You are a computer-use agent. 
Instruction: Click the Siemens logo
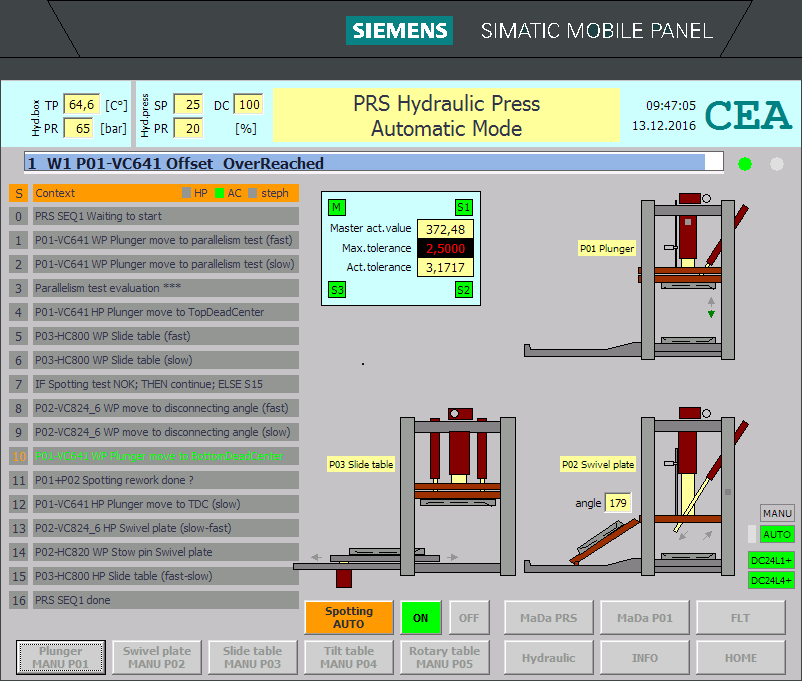click(x=399, y=31)
